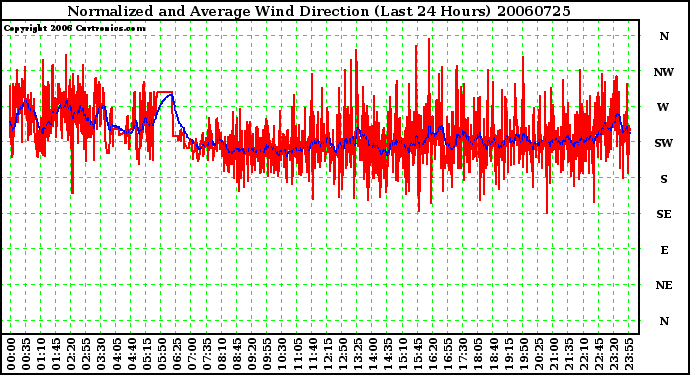Click the 20:25 time axis label
690x375 pixels.
coord(538,354)
